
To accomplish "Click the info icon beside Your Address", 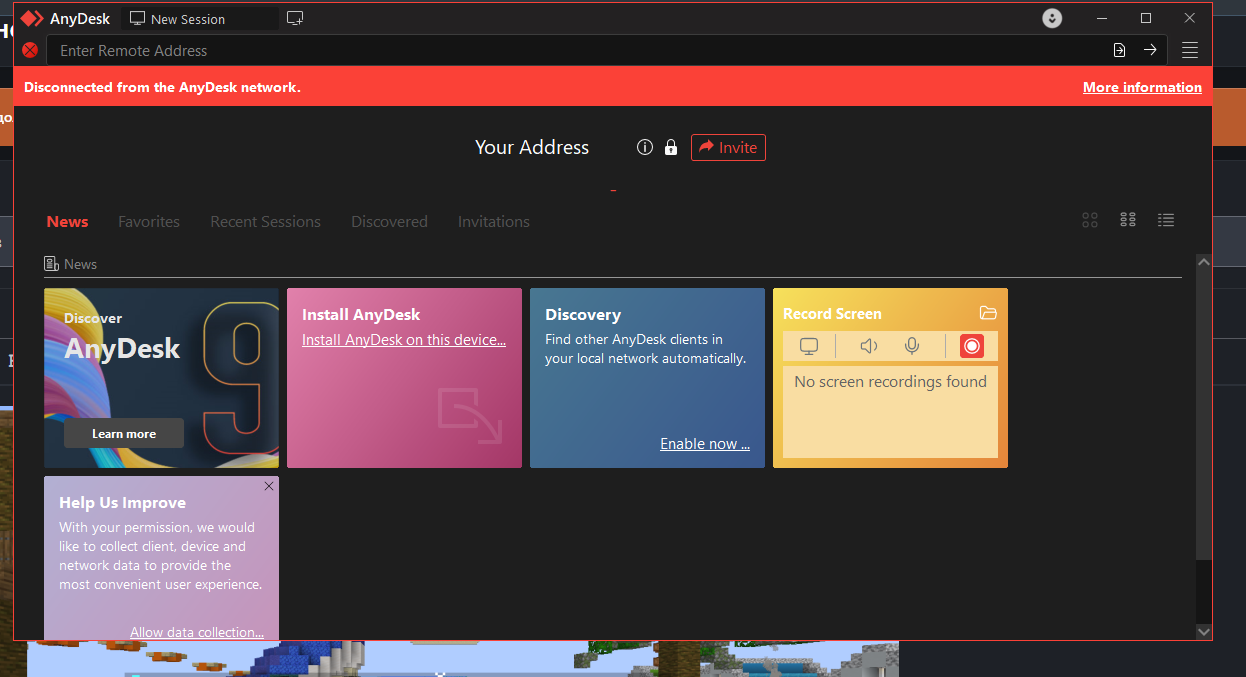I will 645,147.
